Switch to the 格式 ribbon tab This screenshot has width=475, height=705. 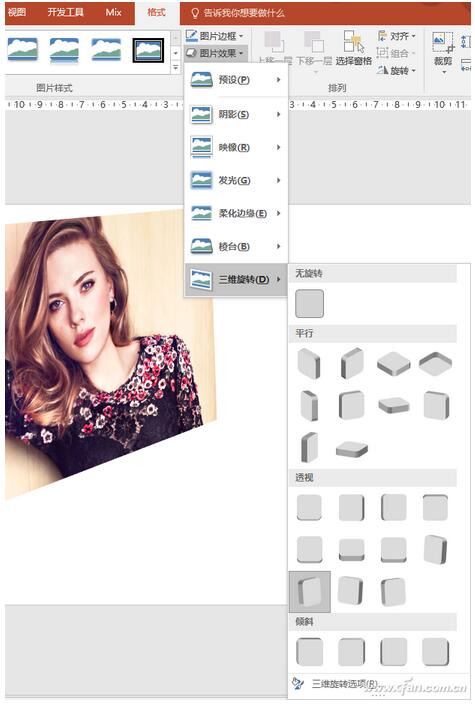157,12
